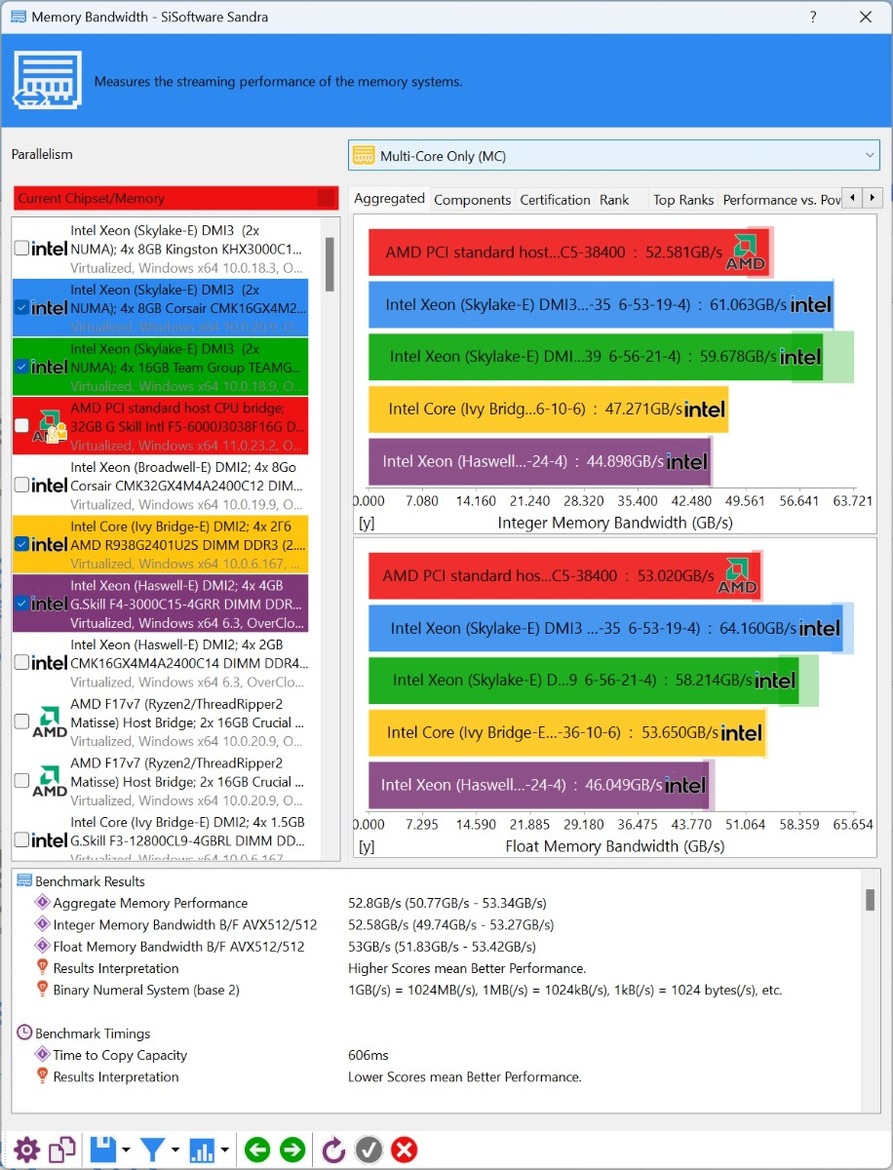This screenshot has height=1170, width=893.
Task: Switch to the Certification tab
Action: tap(554, 199)
